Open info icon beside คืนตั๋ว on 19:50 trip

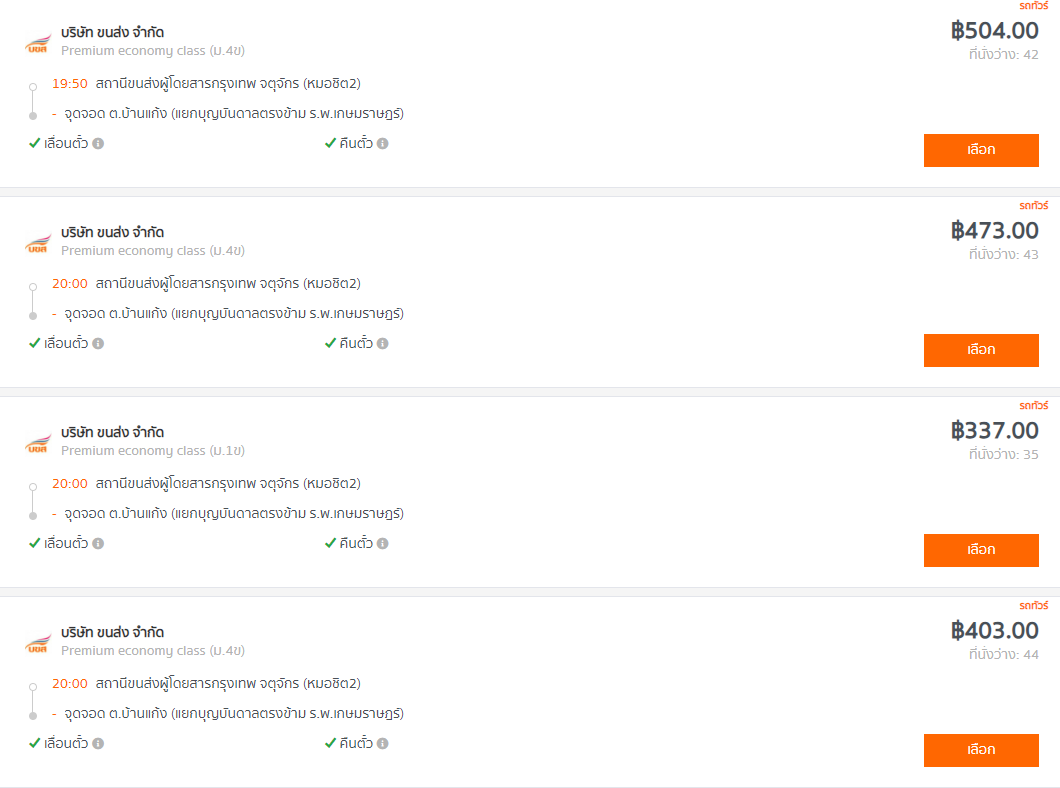click(383, 143)
